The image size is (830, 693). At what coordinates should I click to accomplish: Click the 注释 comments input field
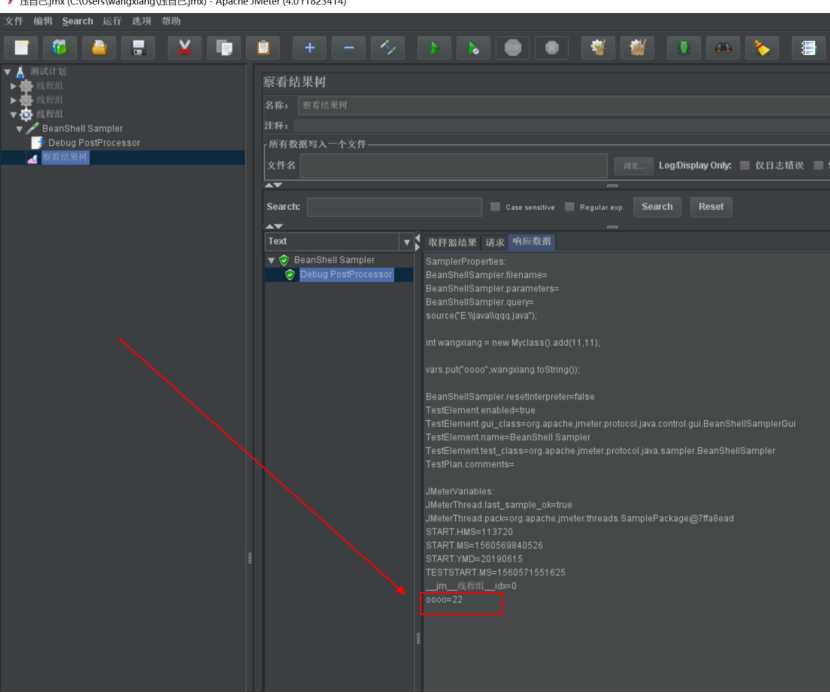pos(562,125)
